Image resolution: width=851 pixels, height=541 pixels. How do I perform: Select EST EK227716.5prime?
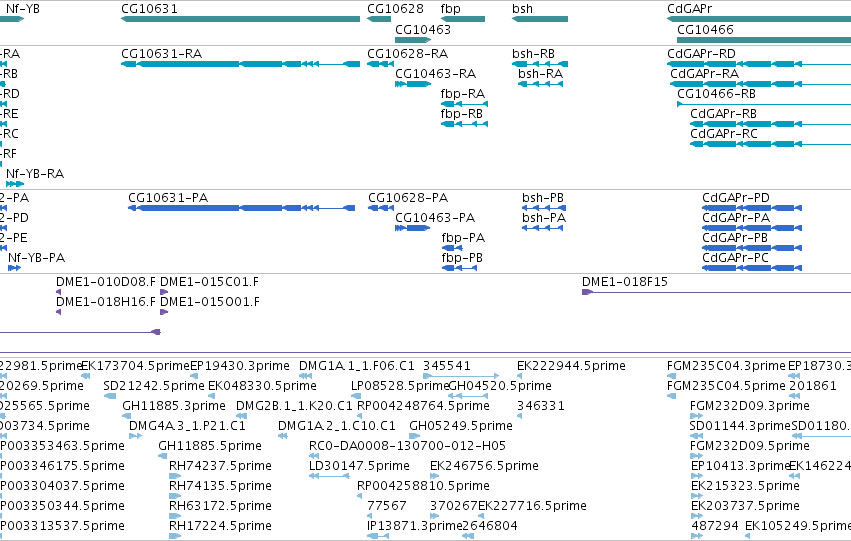pyautogui.click(x=481, y=517)
